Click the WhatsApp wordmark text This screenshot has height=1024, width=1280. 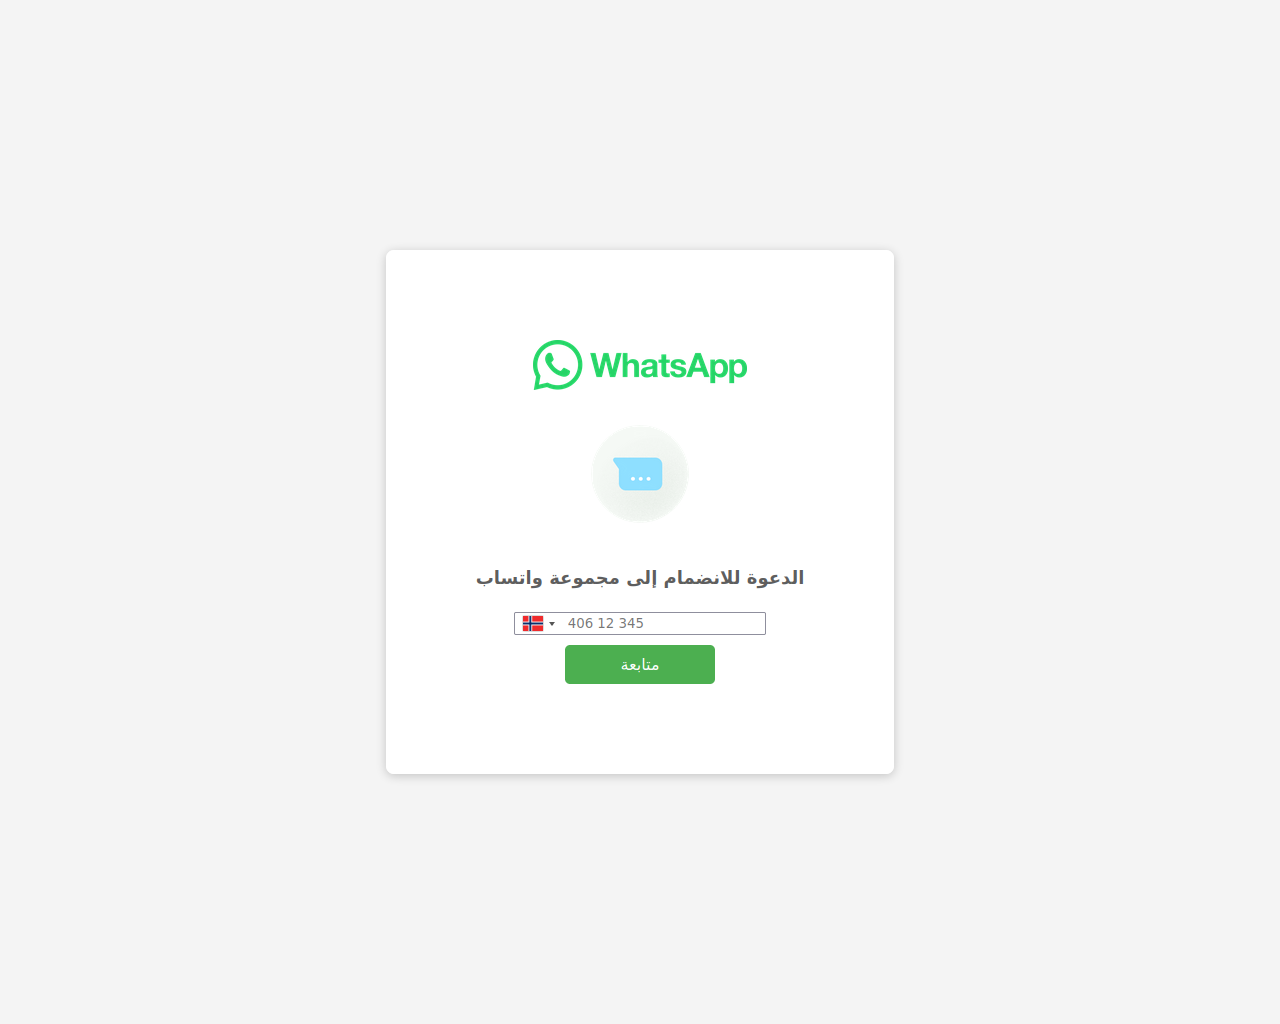click(669, 367)
